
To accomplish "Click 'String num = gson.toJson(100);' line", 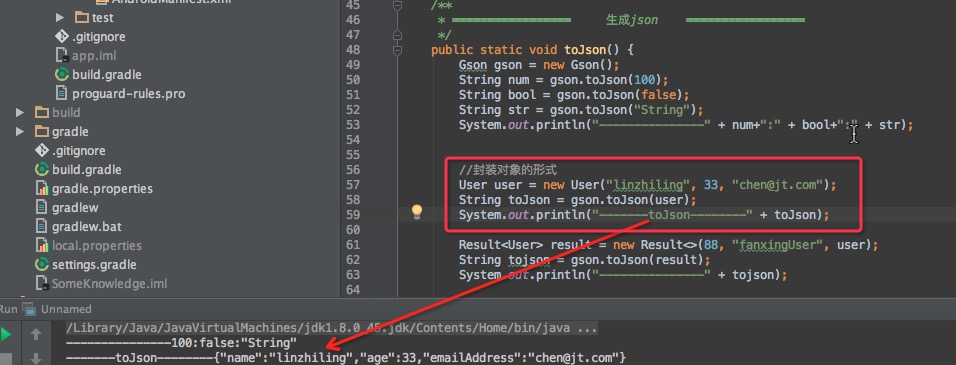I will tap(563, 80).
